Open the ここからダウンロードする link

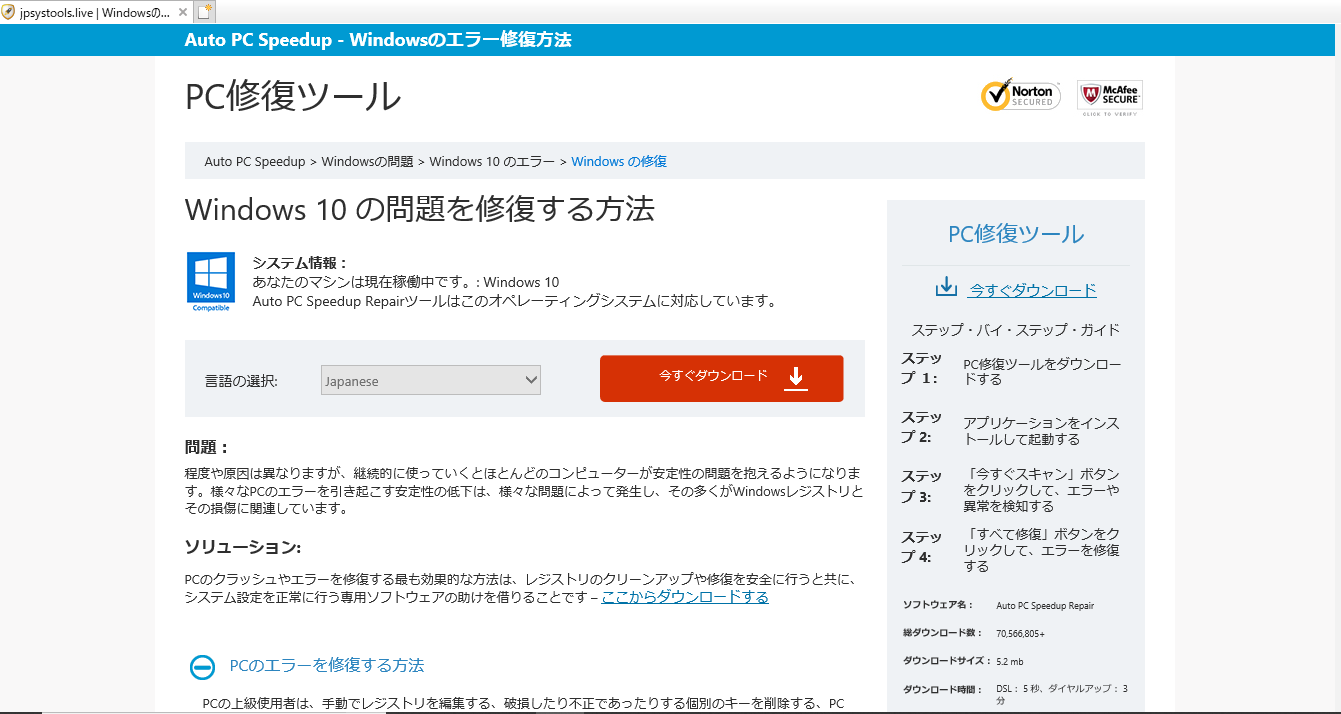(x=685, y=597)
